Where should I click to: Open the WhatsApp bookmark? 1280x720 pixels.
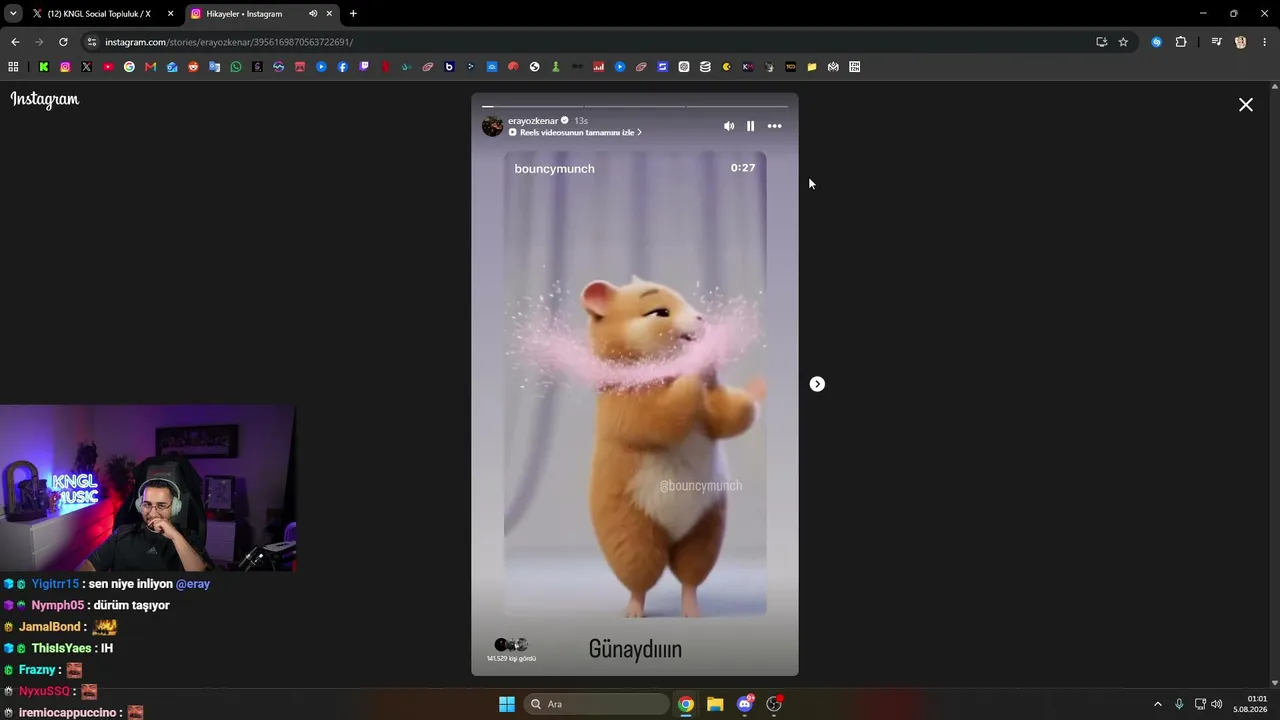click(x=236, y=67)
